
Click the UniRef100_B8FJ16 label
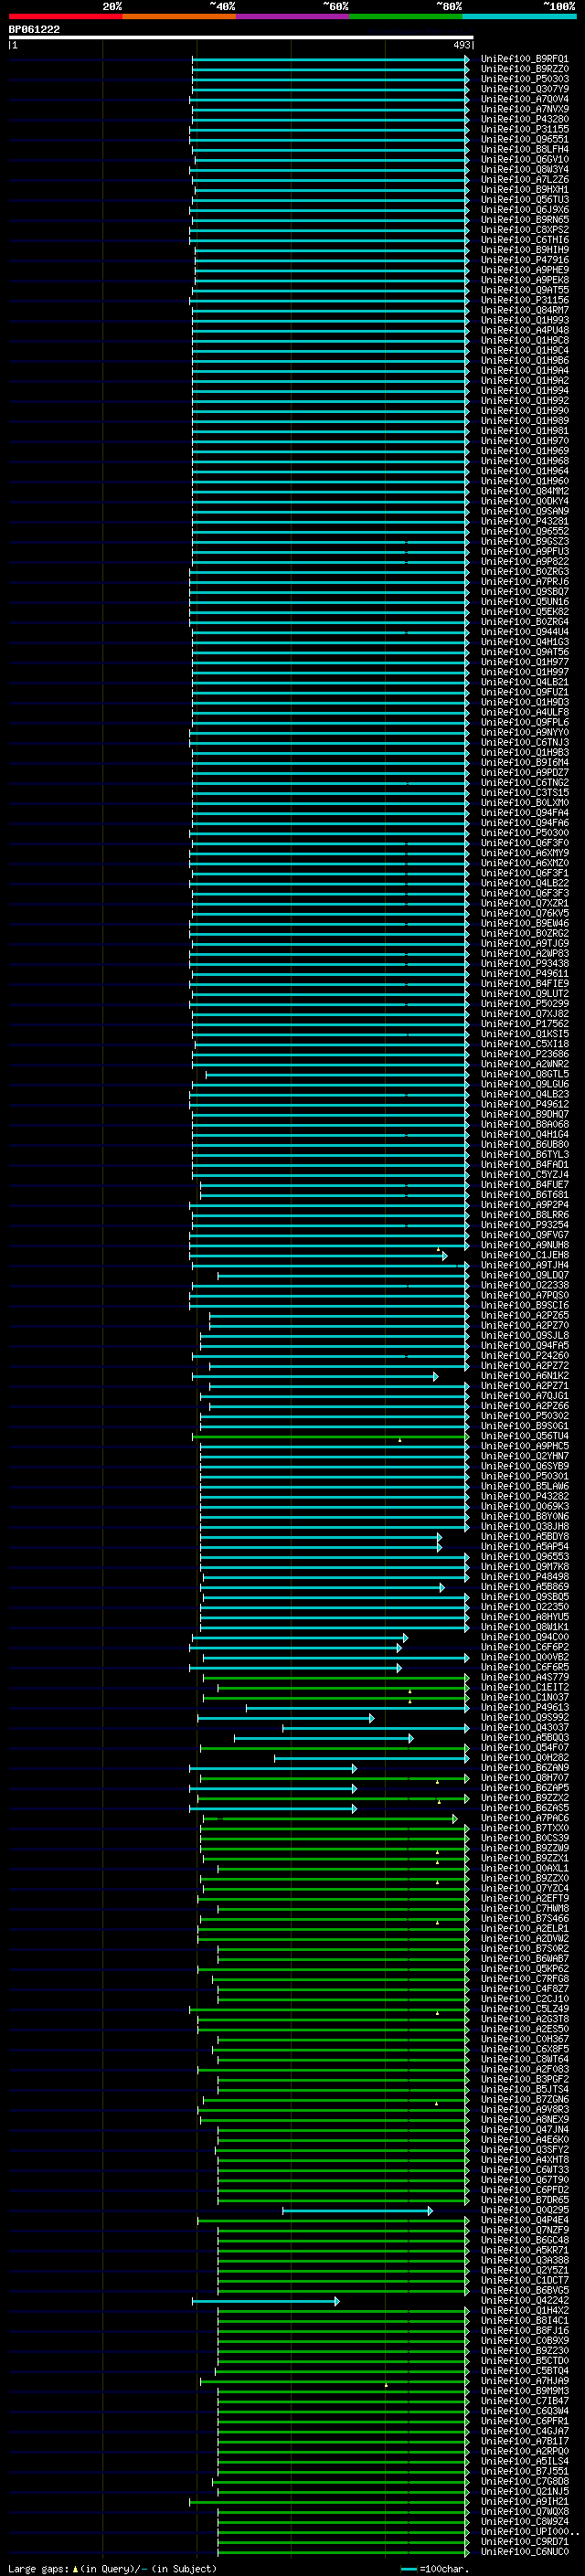pos(524,2330)
